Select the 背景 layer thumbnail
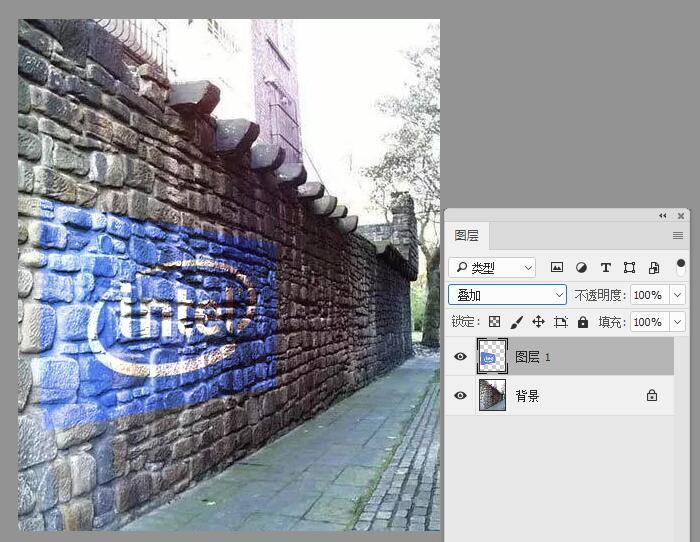700x542 pixels. click(492, 395)
